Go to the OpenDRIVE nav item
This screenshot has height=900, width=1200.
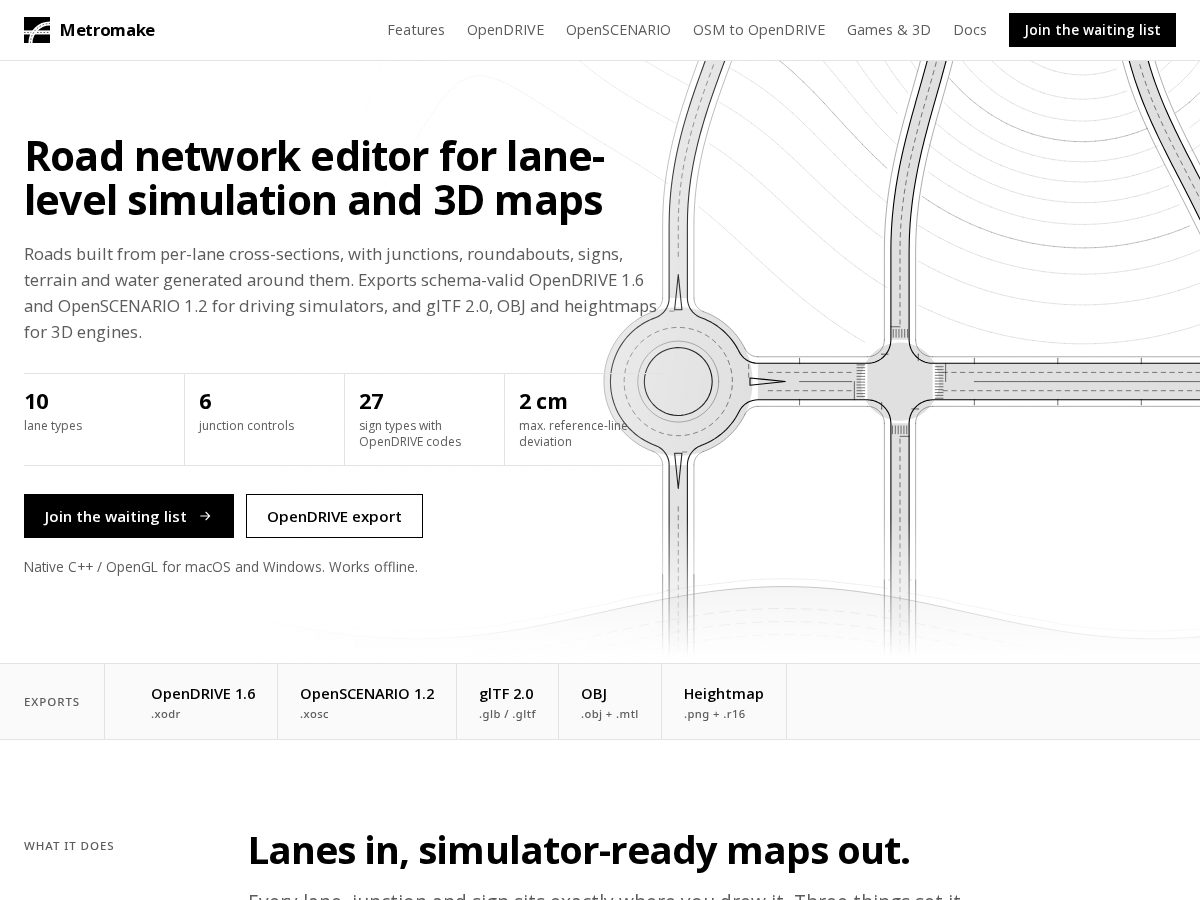(505, 30)
